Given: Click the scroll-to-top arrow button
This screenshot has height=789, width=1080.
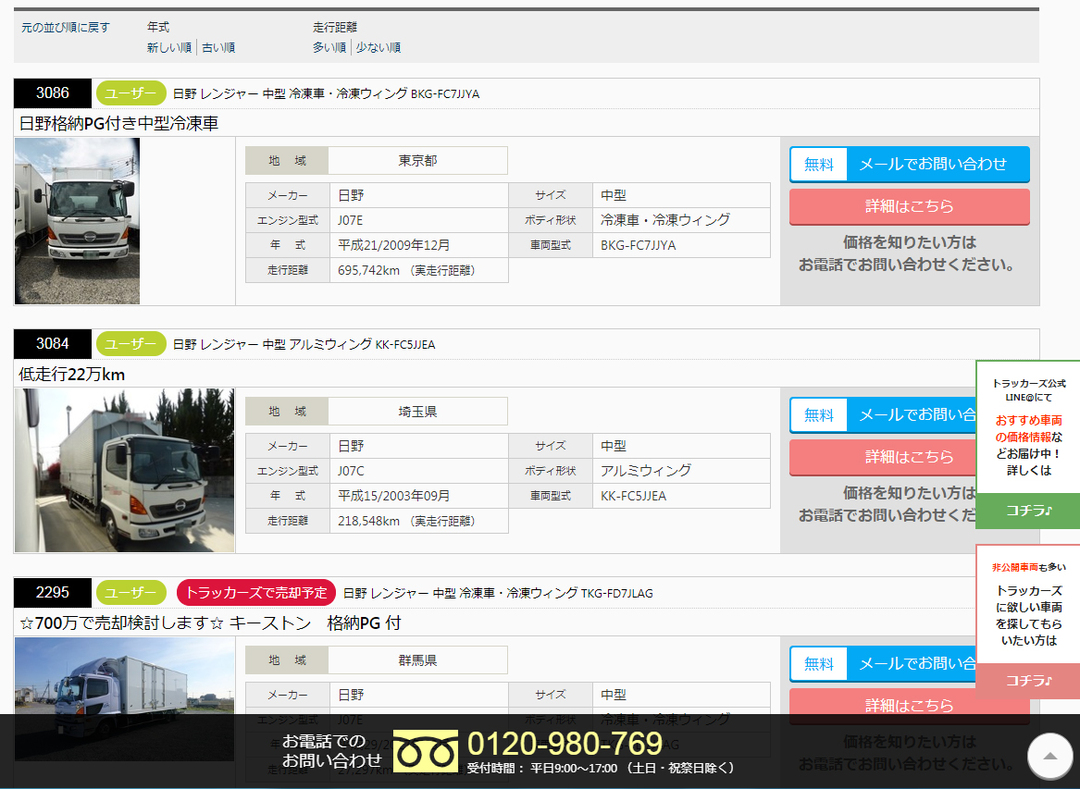Looking at the screenshot, I should (x=1050, y=756).
